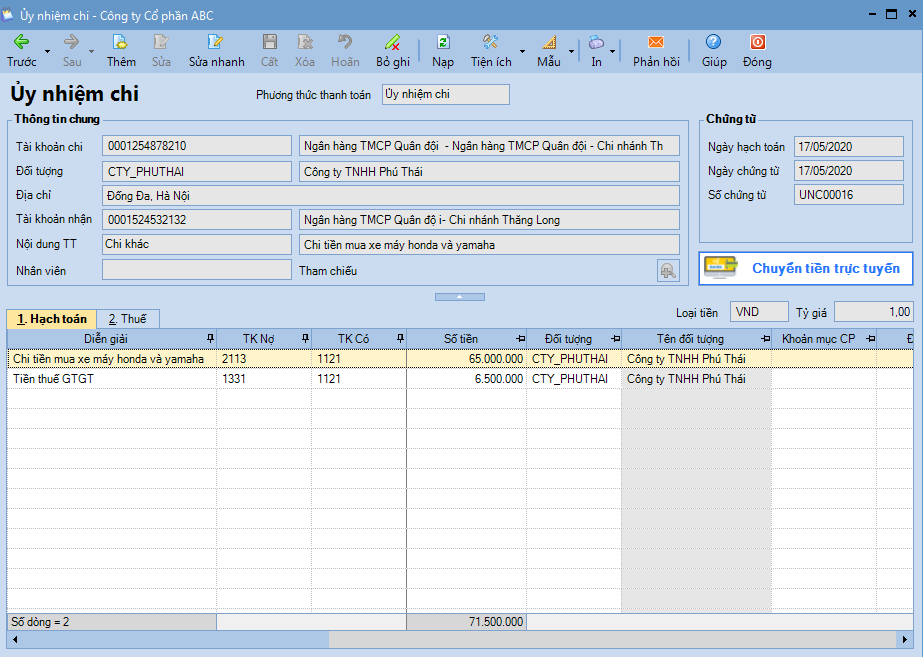Click the horizontal scrollbar right arrow

(x=905, y=639)
